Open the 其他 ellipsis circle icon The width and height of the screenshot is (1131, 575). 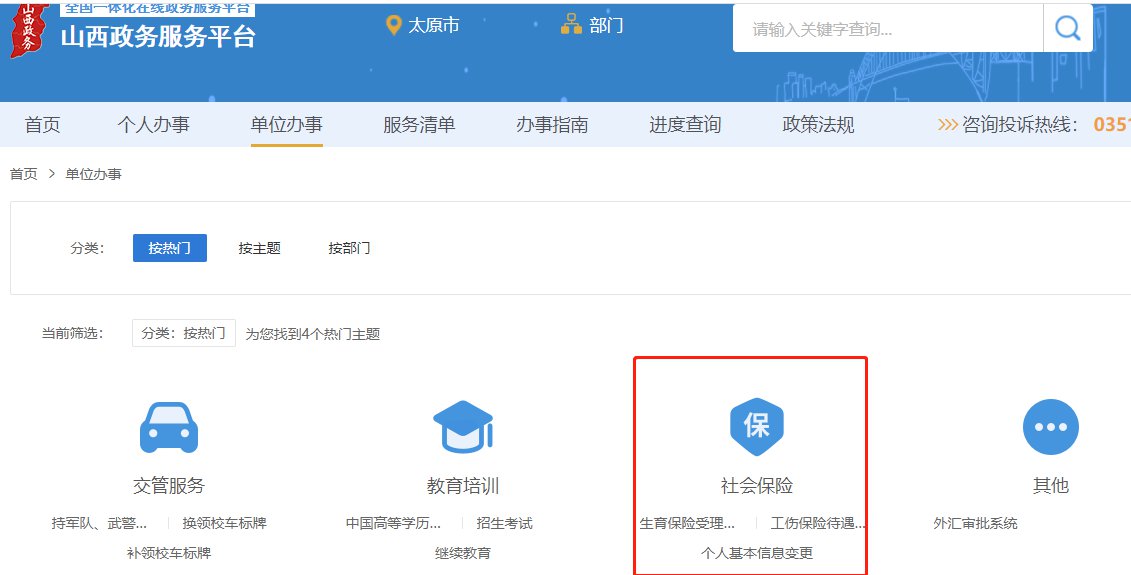click(1050, 427)
